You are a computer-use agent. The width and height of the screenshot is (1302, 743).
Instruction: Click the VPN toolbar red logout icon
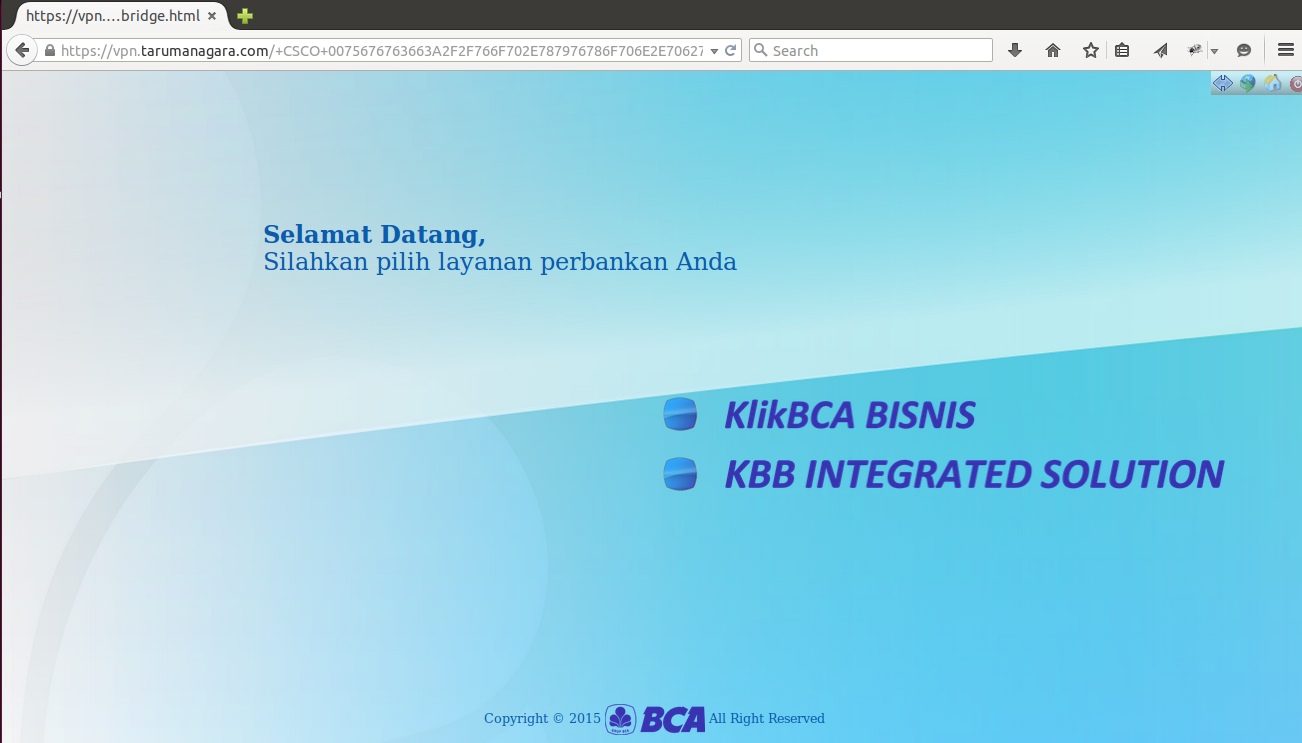click(1295, 84)
